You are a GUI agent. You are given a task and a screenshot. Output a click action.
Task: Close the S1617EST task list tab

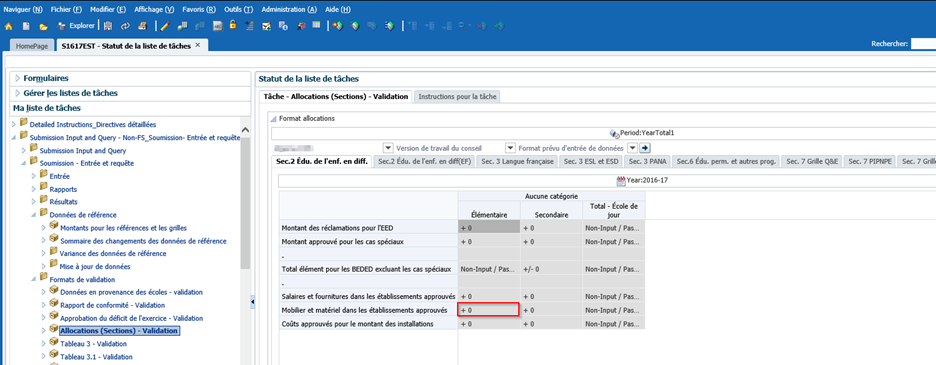198,45
